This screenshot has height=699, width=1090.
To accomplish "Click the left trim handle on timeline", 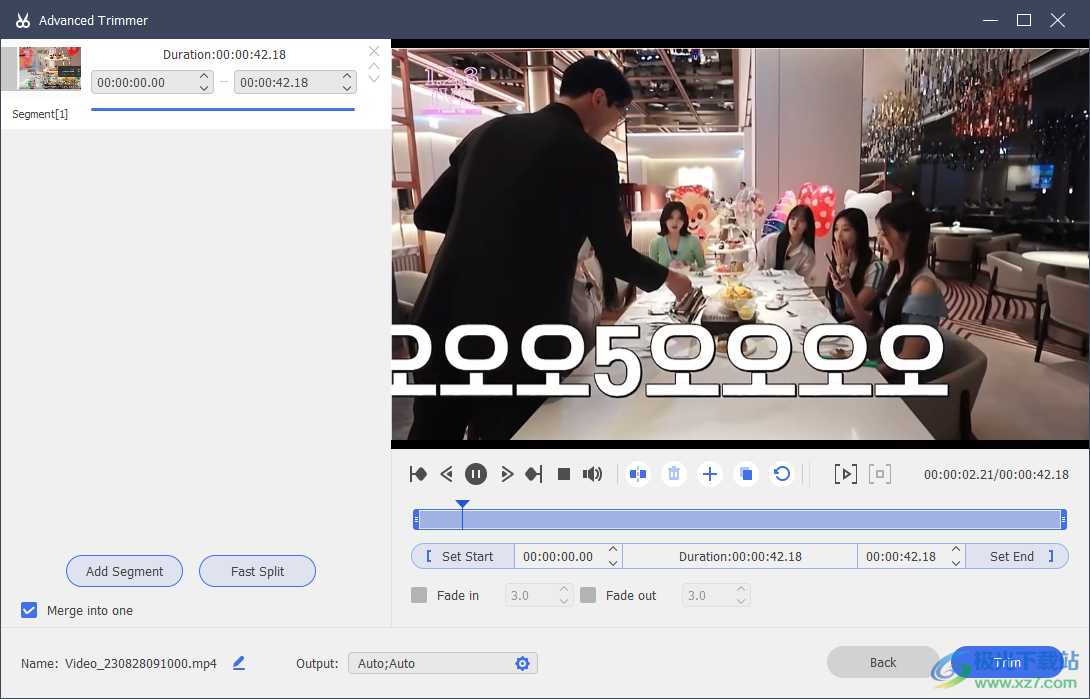I will coord(416,519).
